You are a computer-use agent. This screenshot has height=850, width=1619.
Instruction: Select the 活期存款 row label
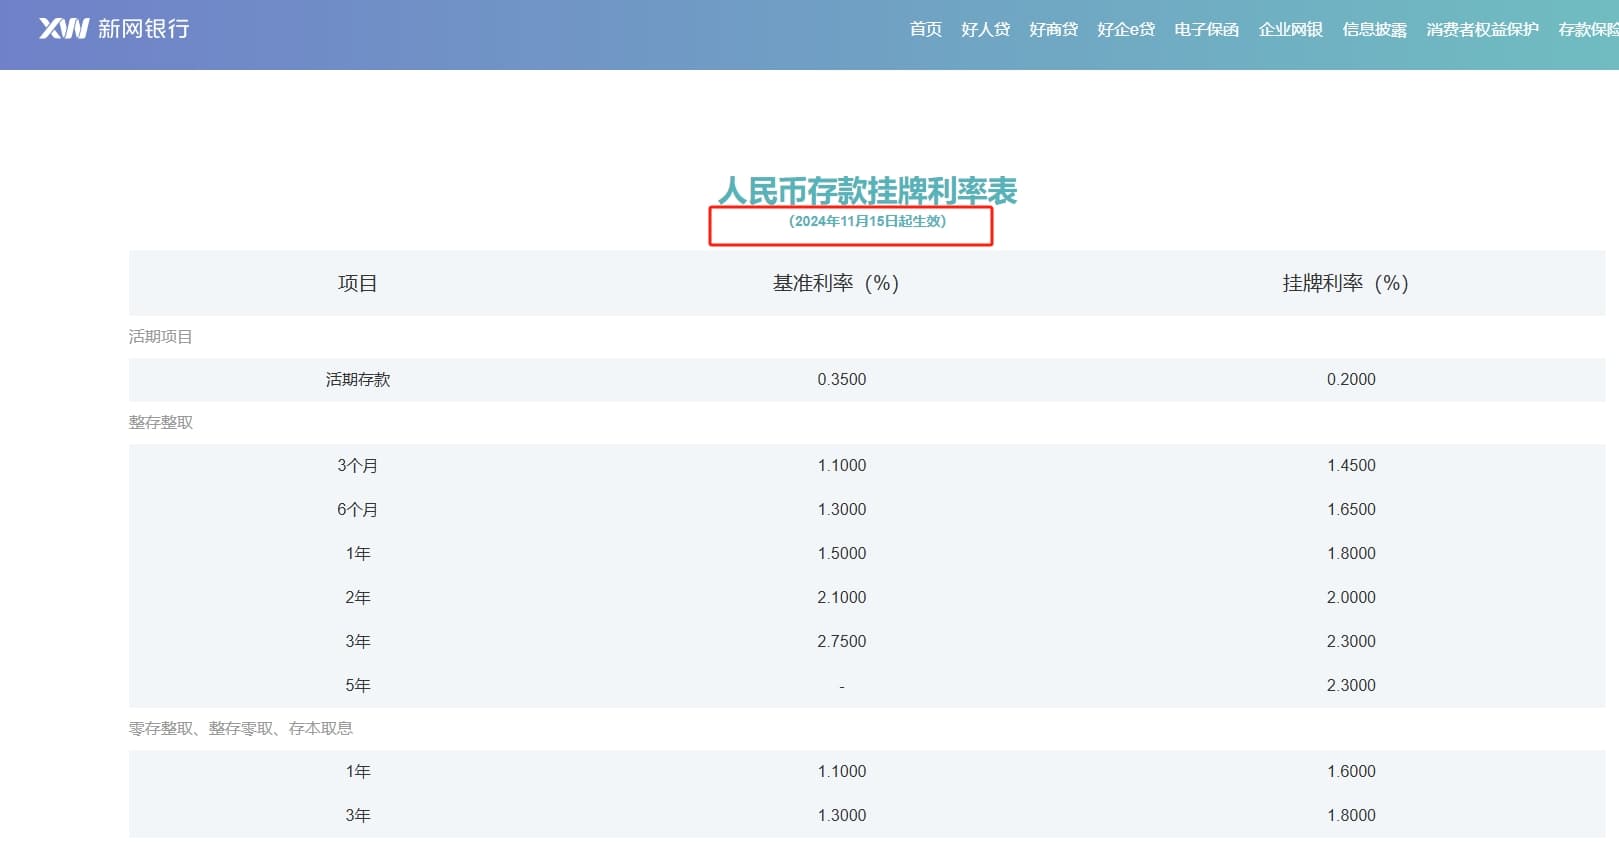(x=357, y=380)
